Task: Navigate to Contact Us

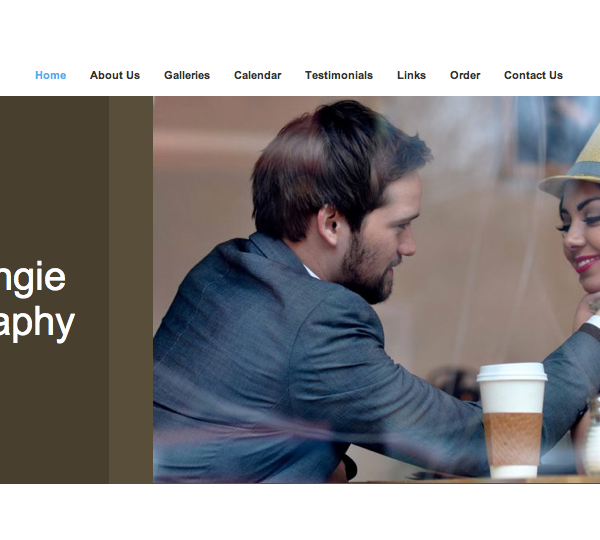Action: [533, 75]
